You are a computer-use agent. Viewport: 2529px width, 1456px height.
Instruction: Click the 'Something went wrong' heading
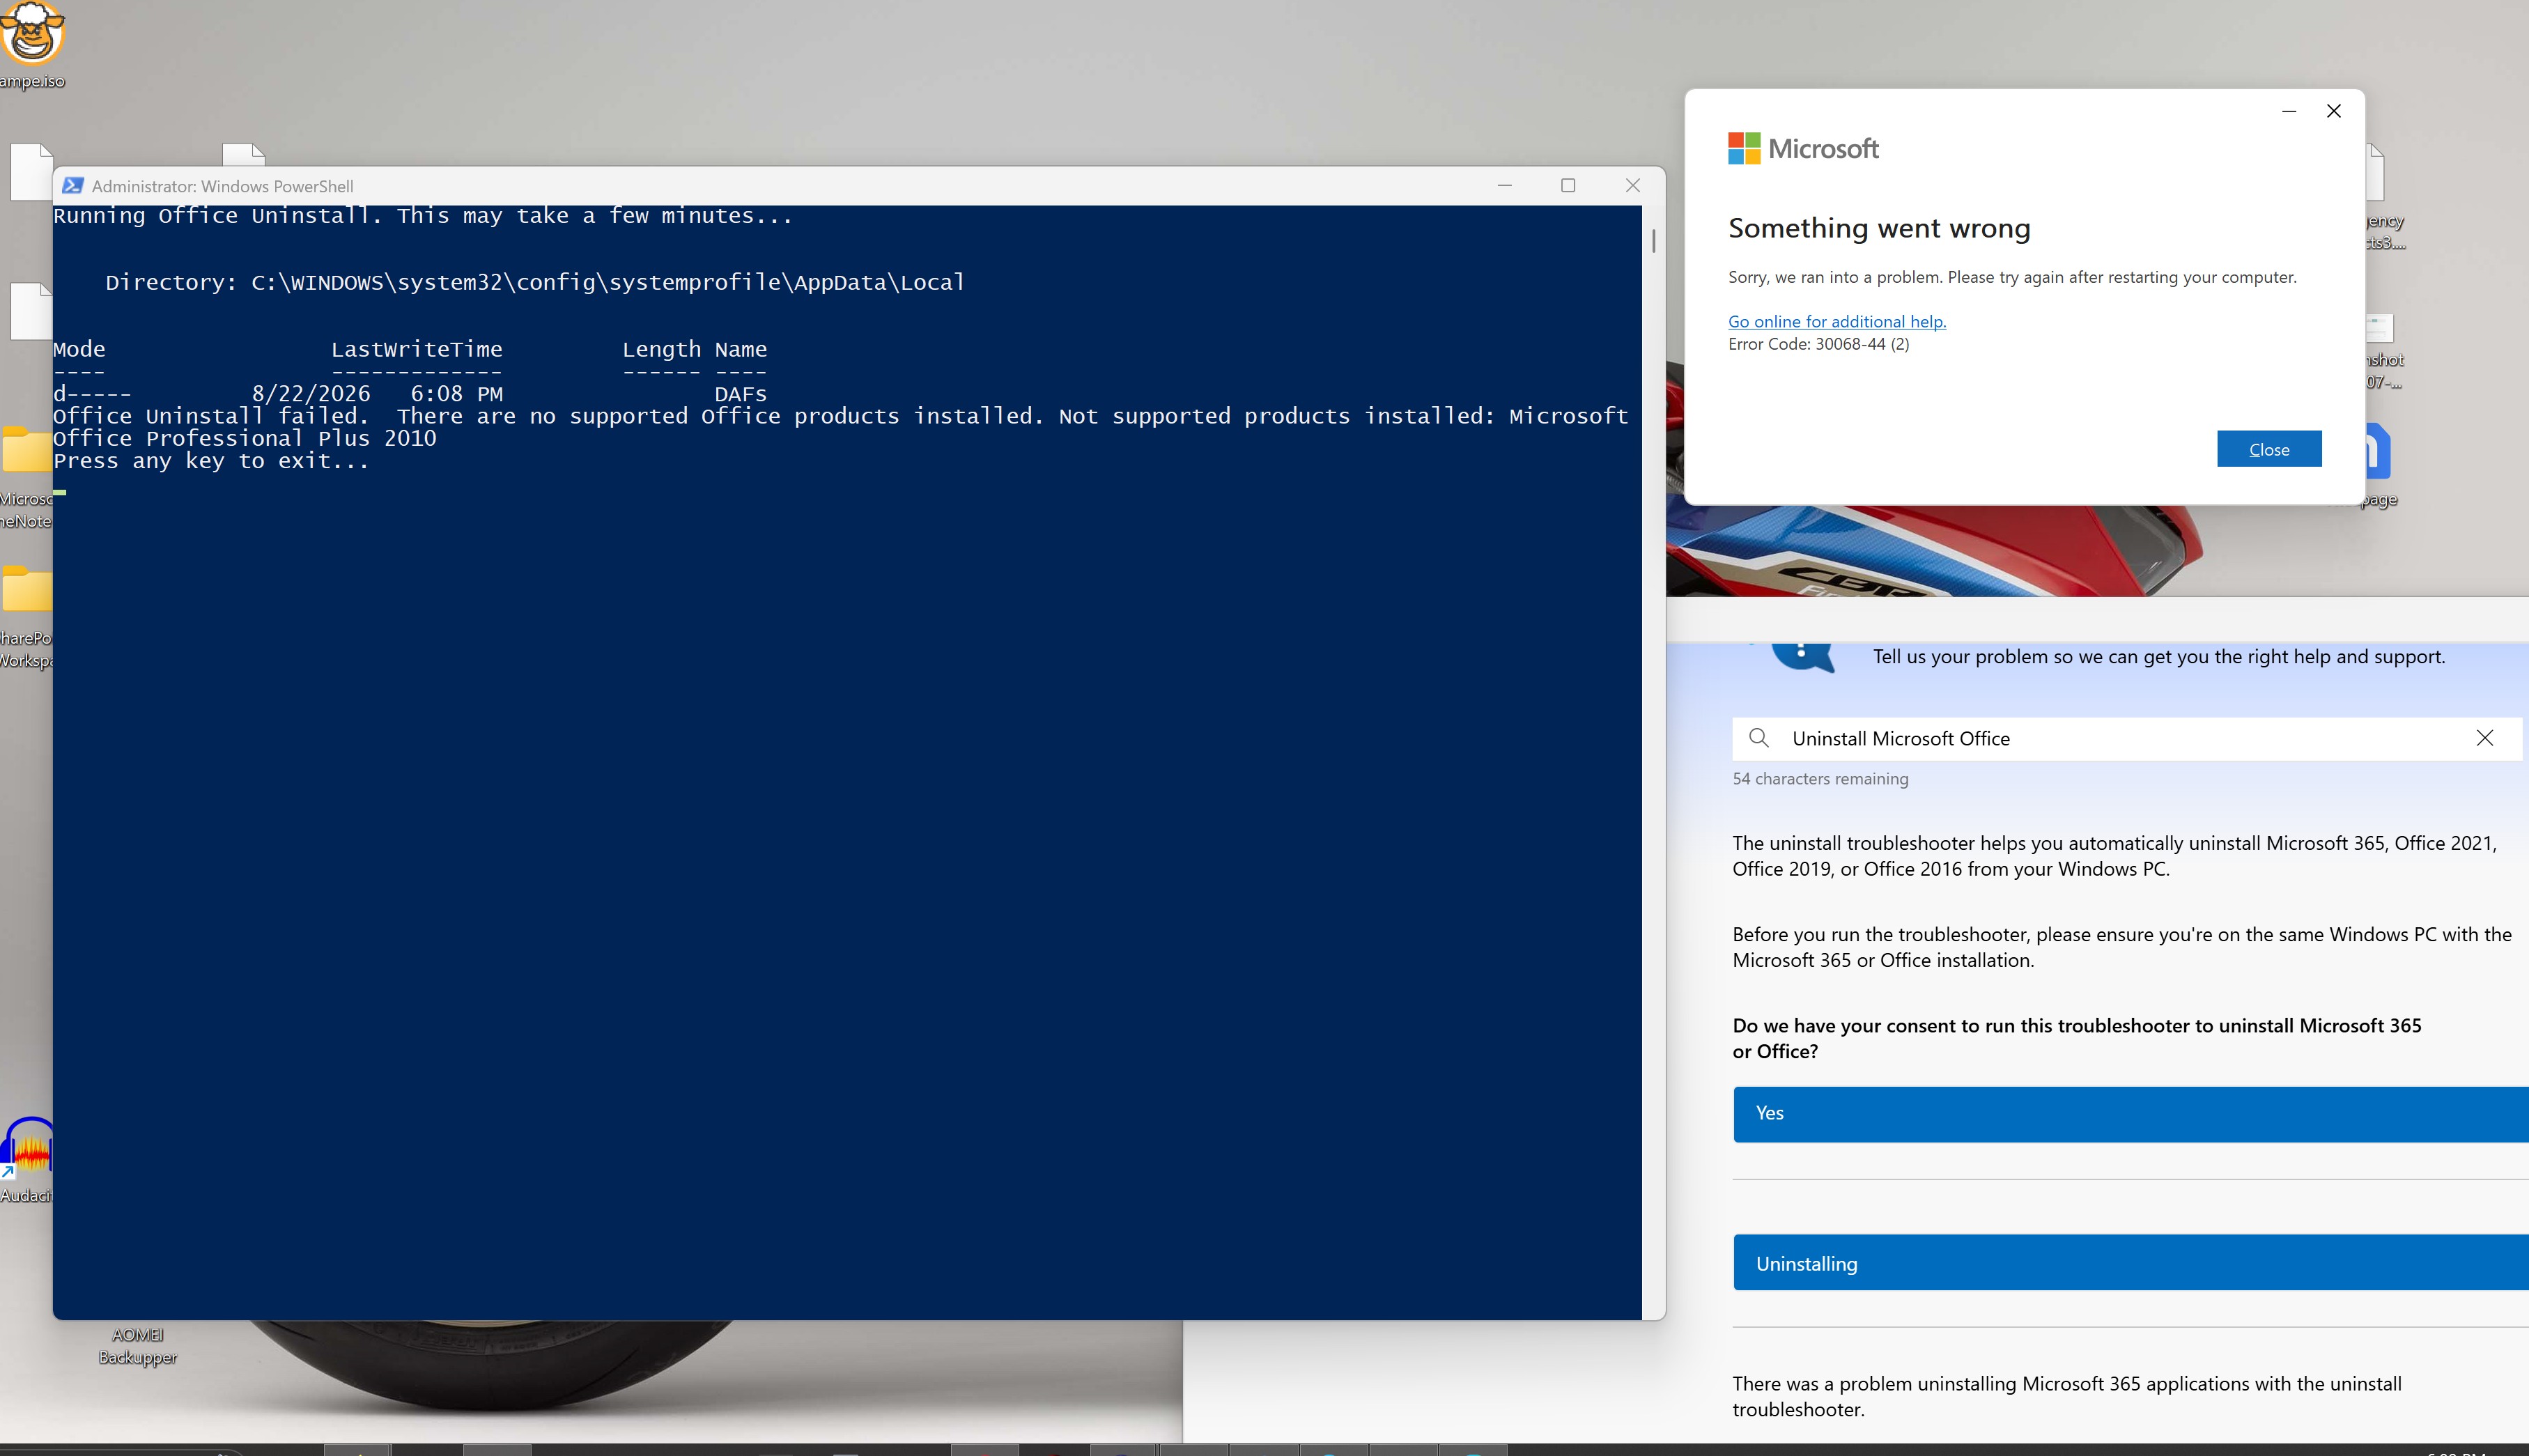[1879, 229]
